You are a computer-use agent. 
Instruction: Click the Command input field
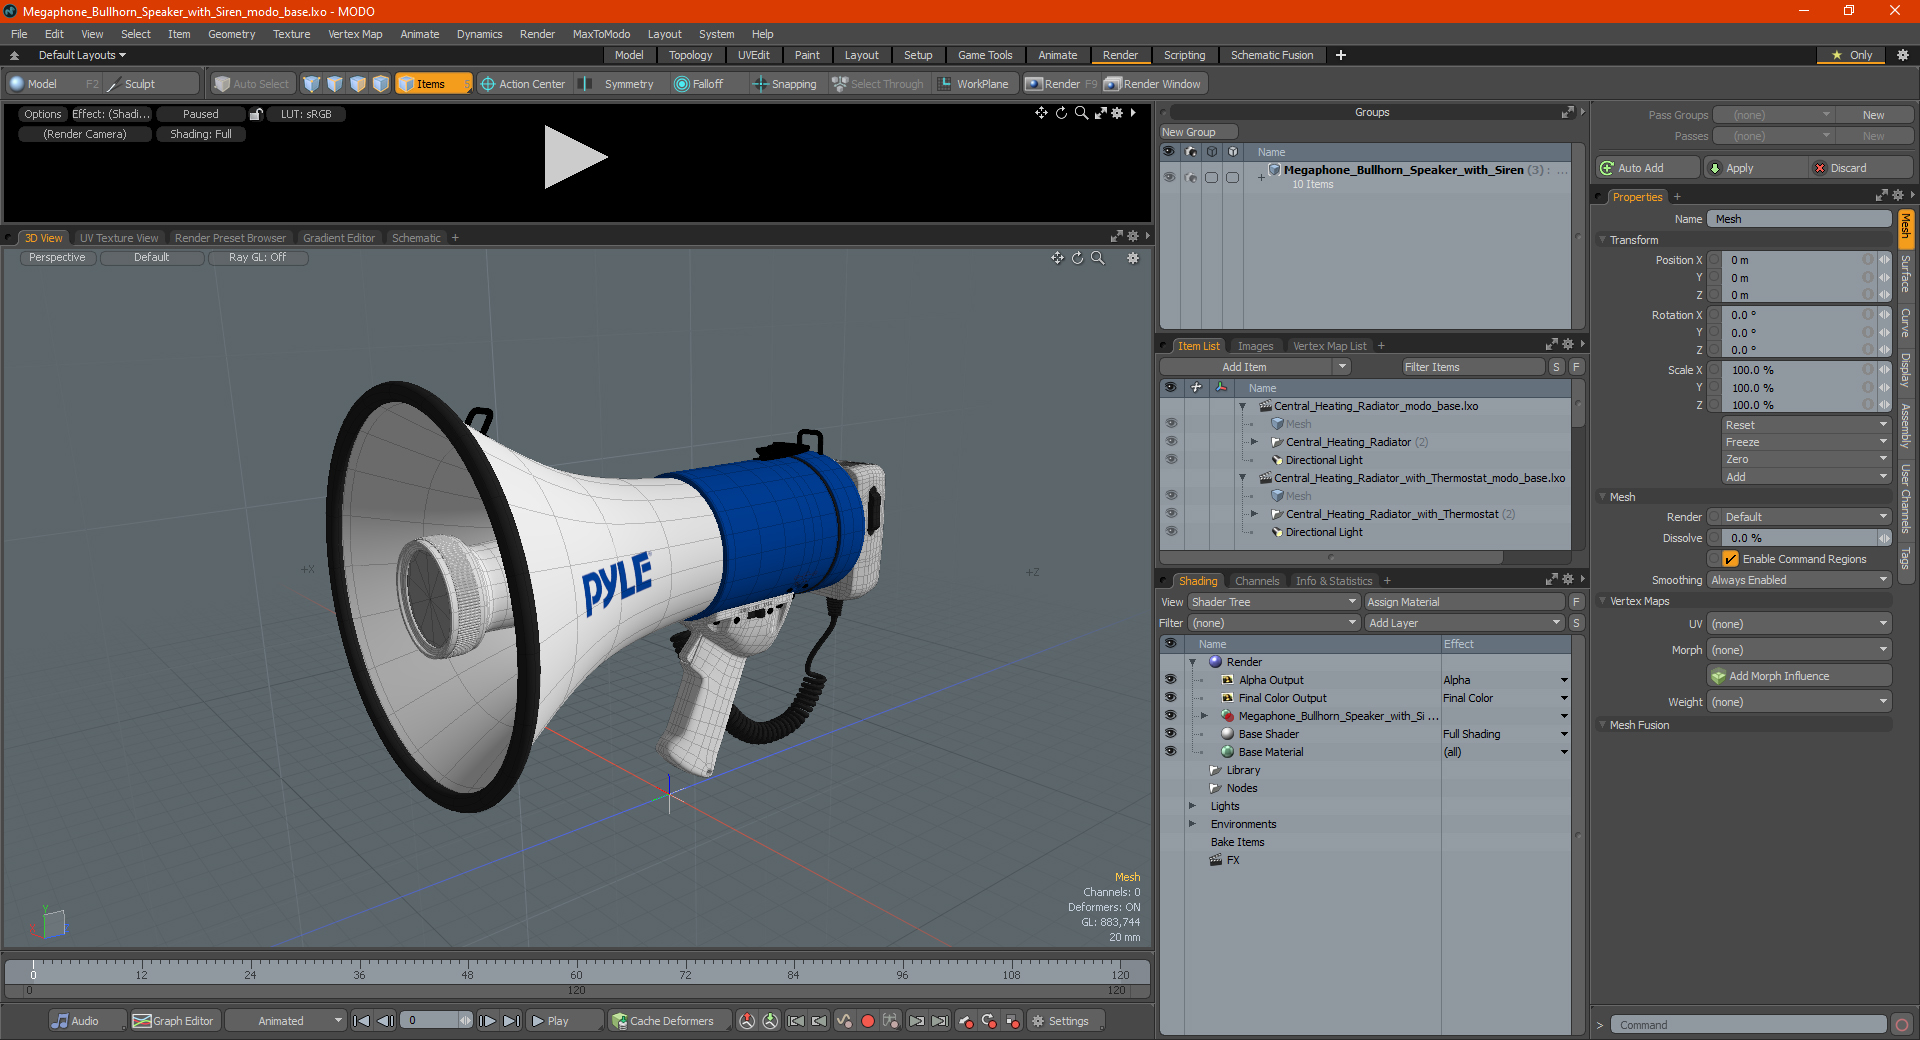pos(1748,1025)
